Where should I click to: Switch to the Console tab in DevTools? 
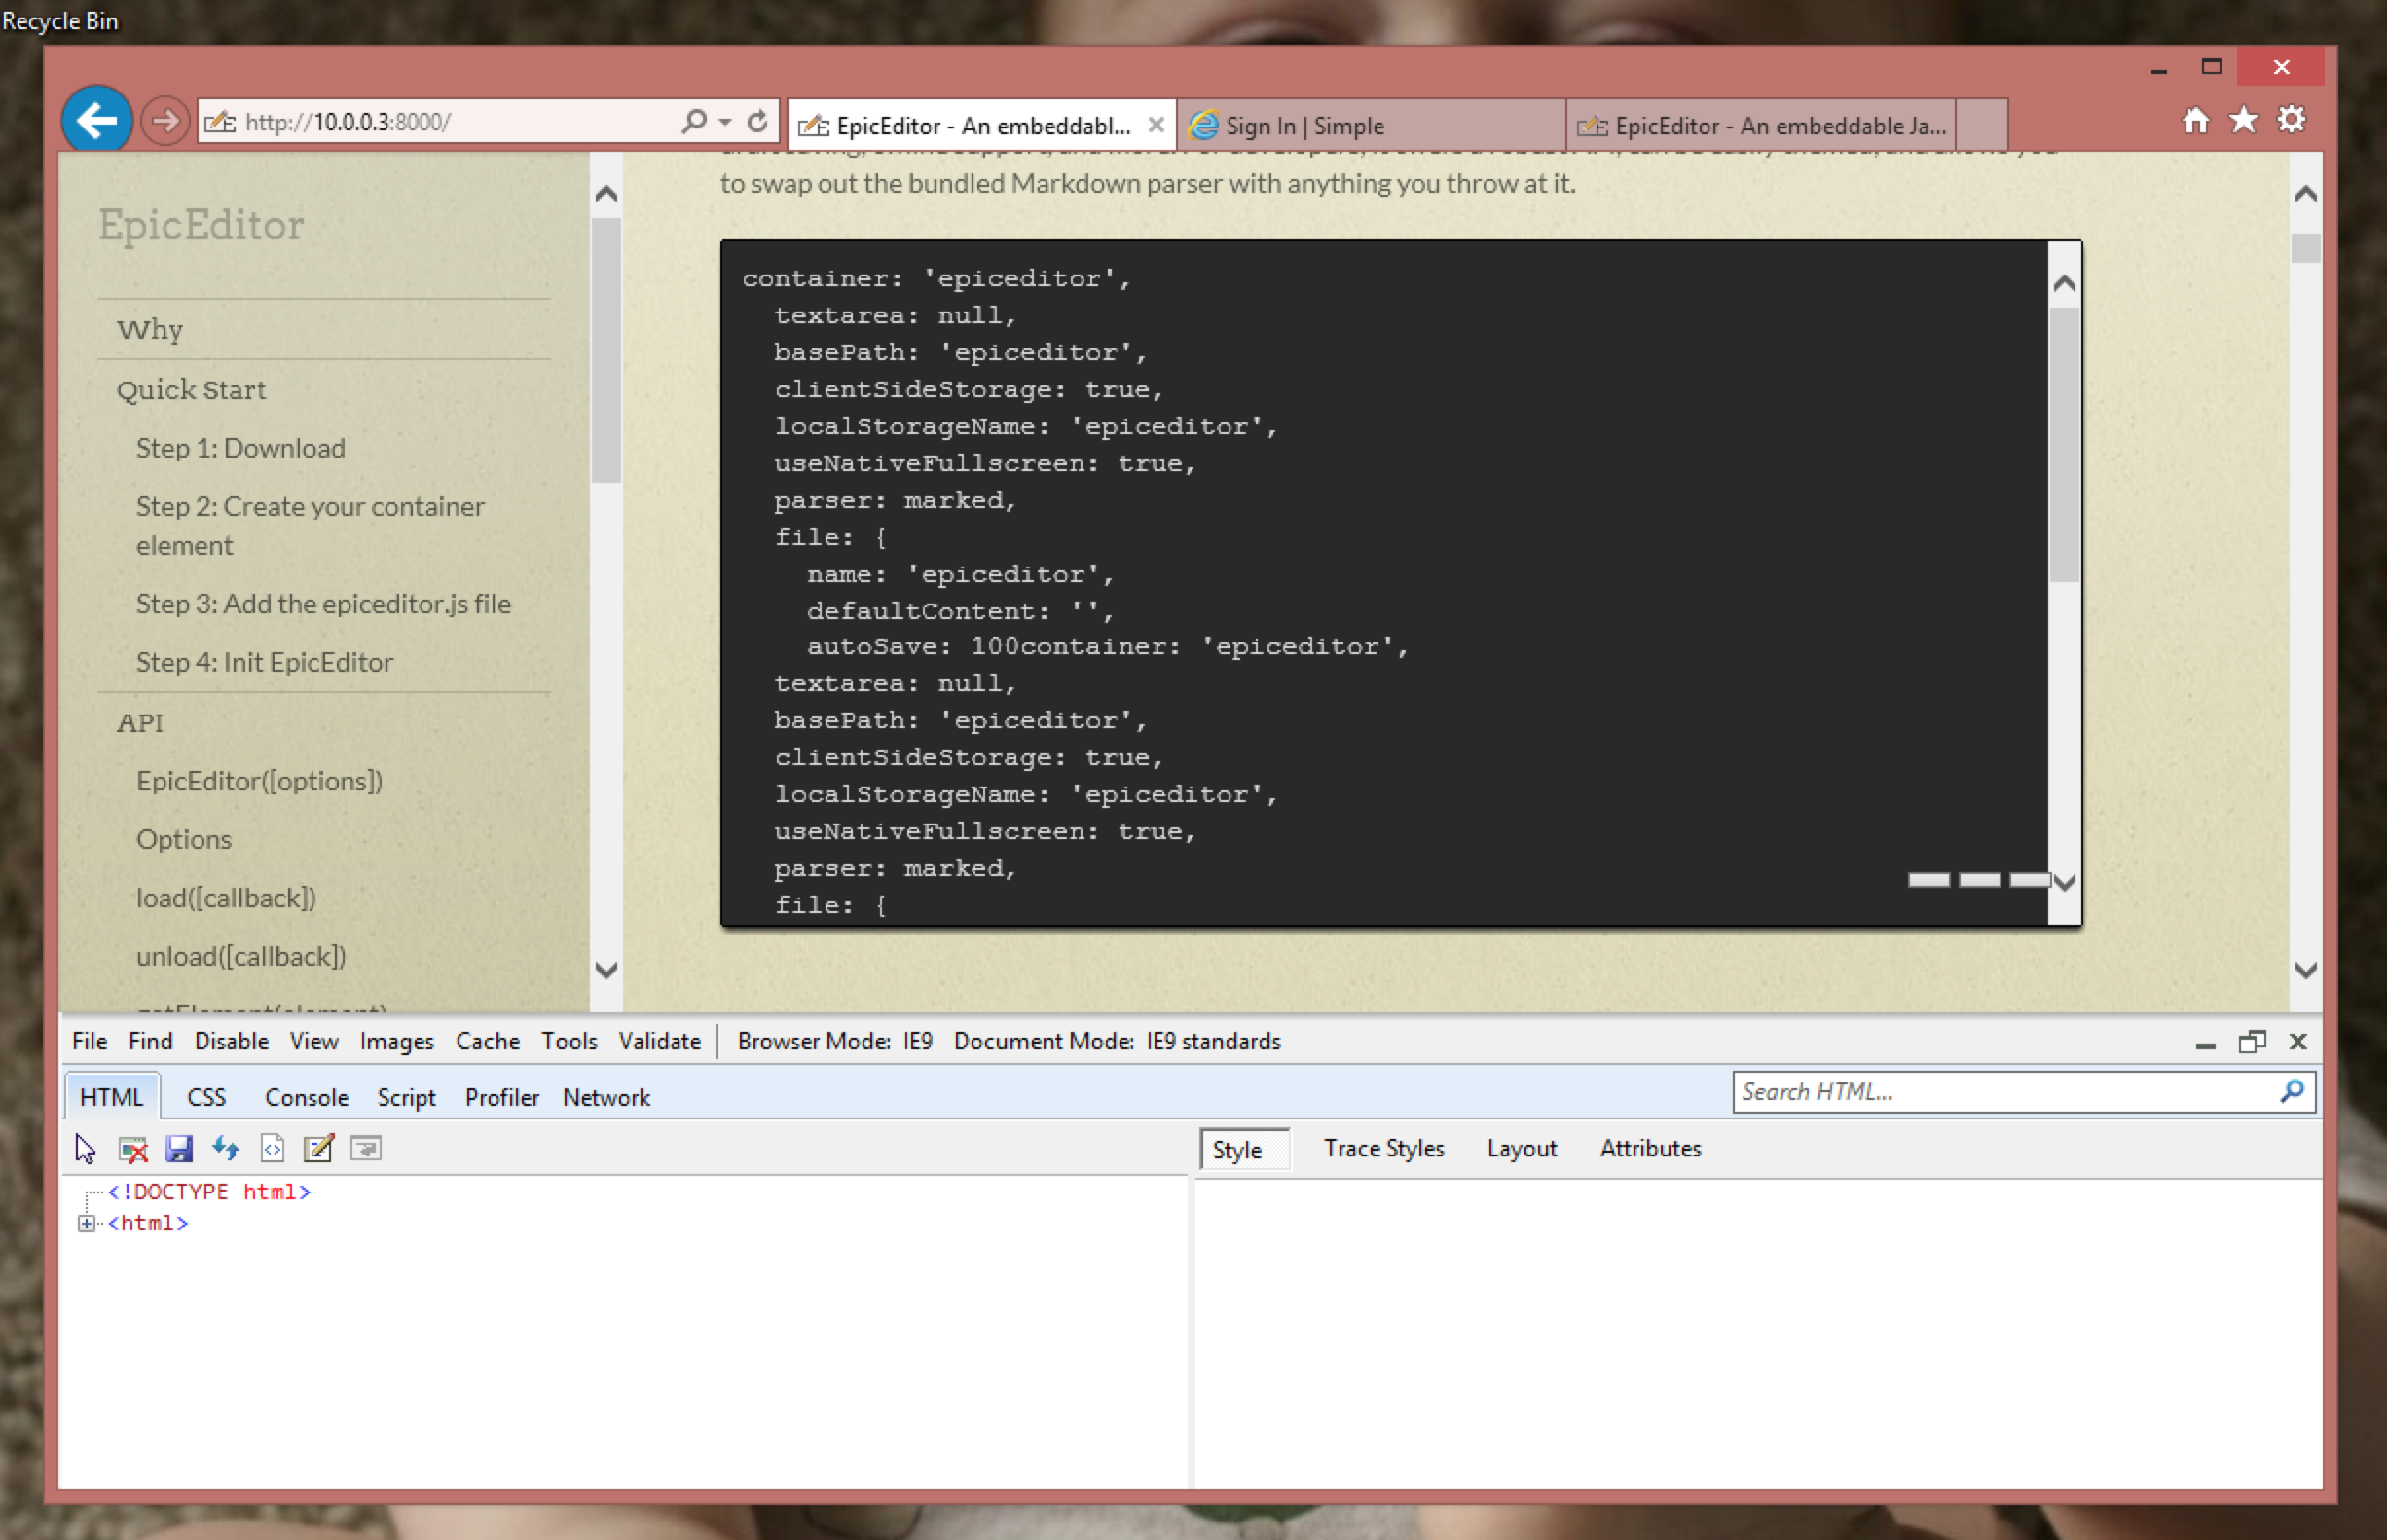coord(305,1096)
